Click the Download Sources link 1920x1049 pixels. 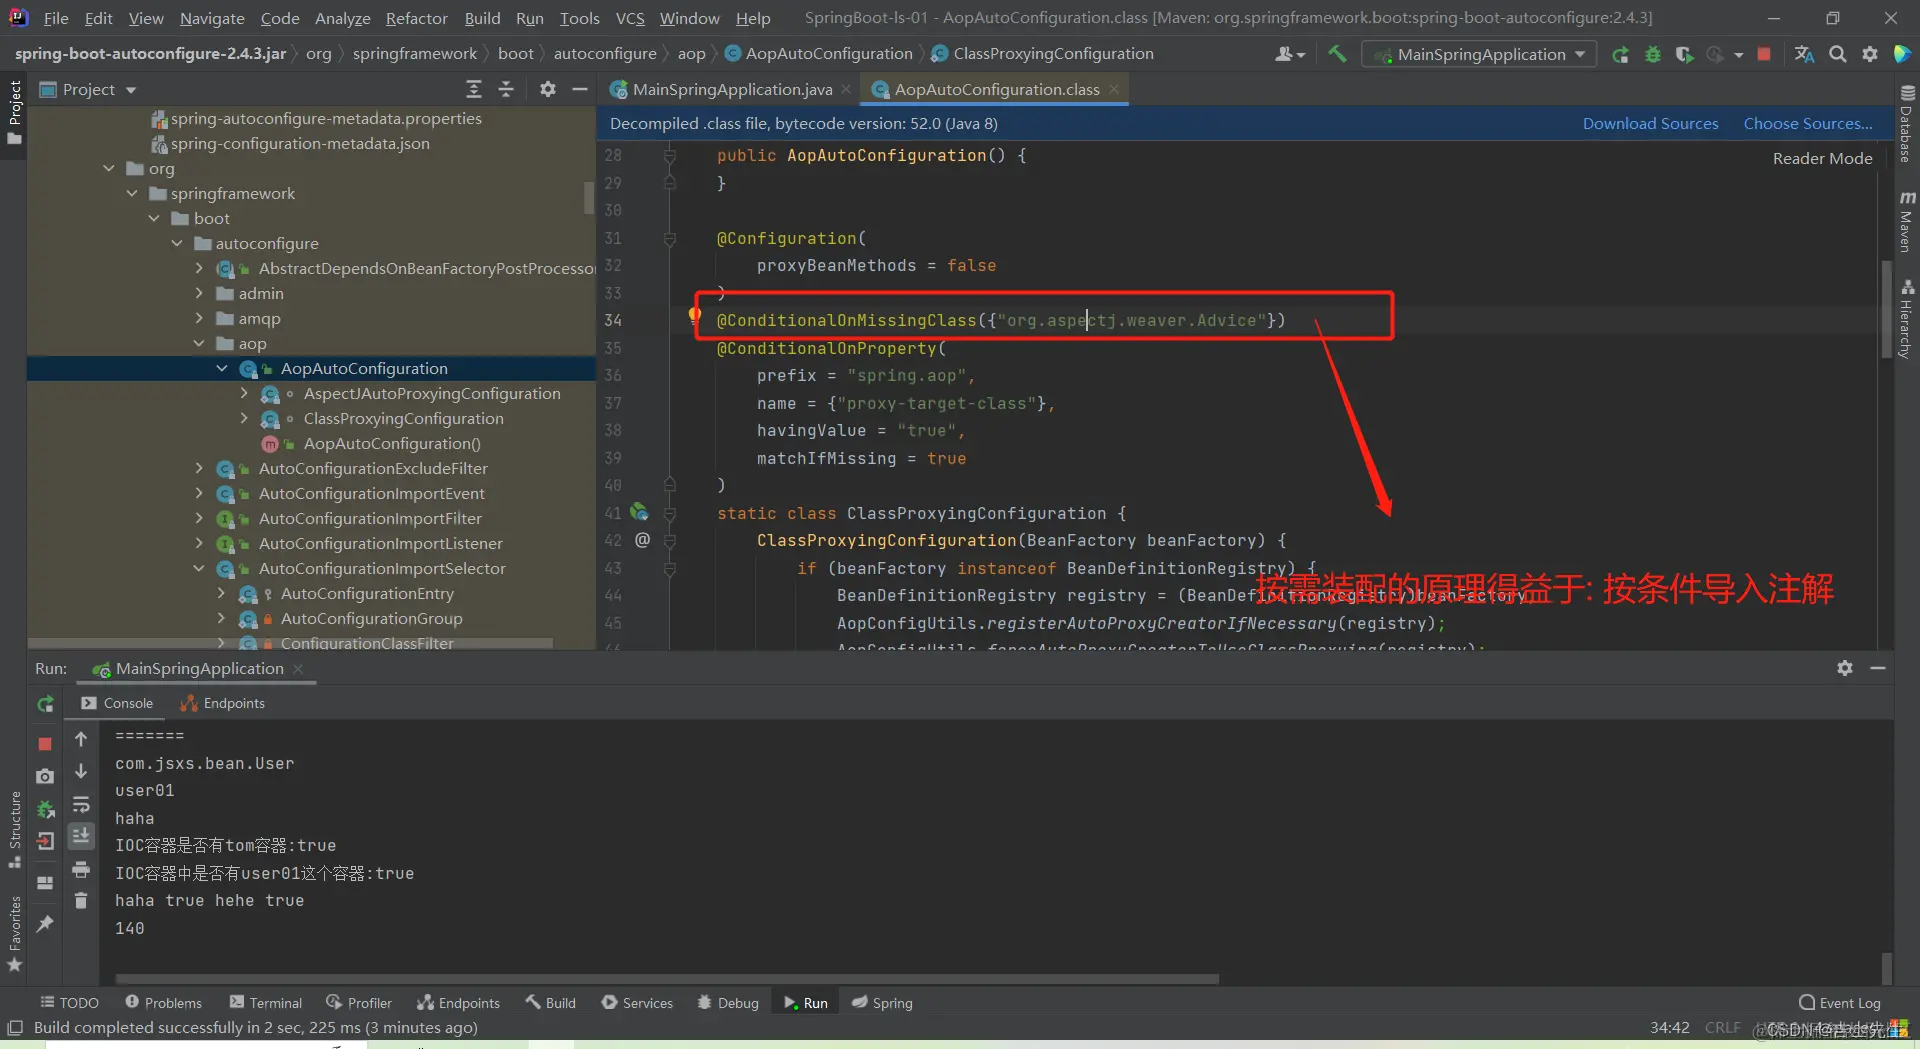[x=1650, y=123]
